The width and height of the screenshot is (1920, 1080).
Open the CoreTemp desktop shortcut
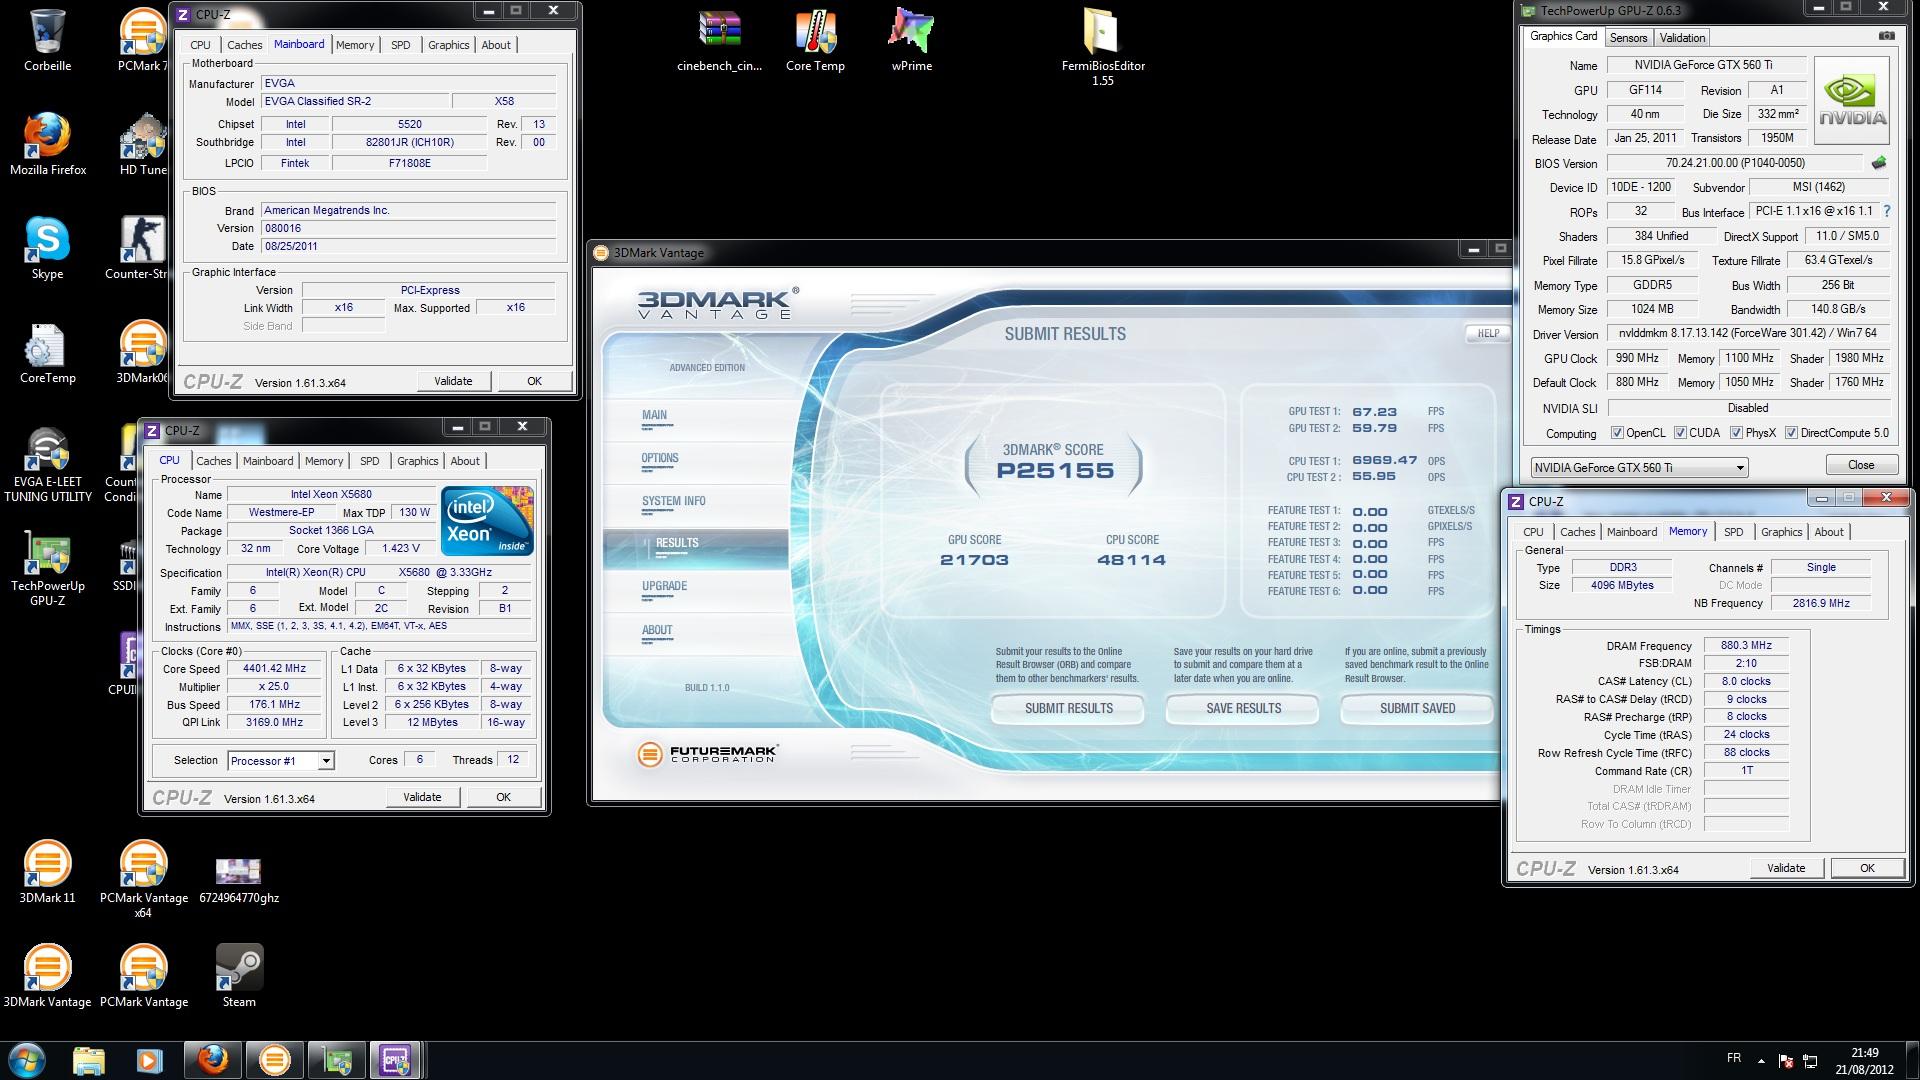[x=47, y=352]
